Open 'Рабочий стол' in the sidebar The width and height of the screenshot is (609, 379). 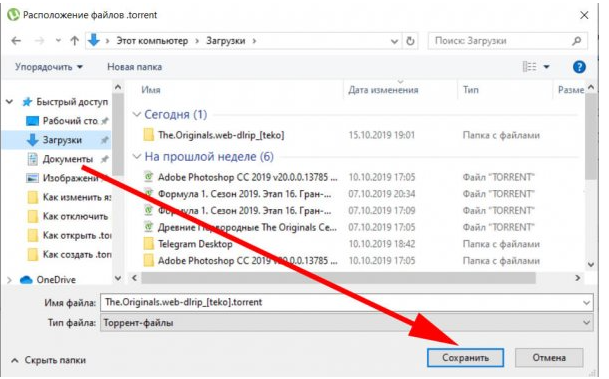tap(70, 121)
